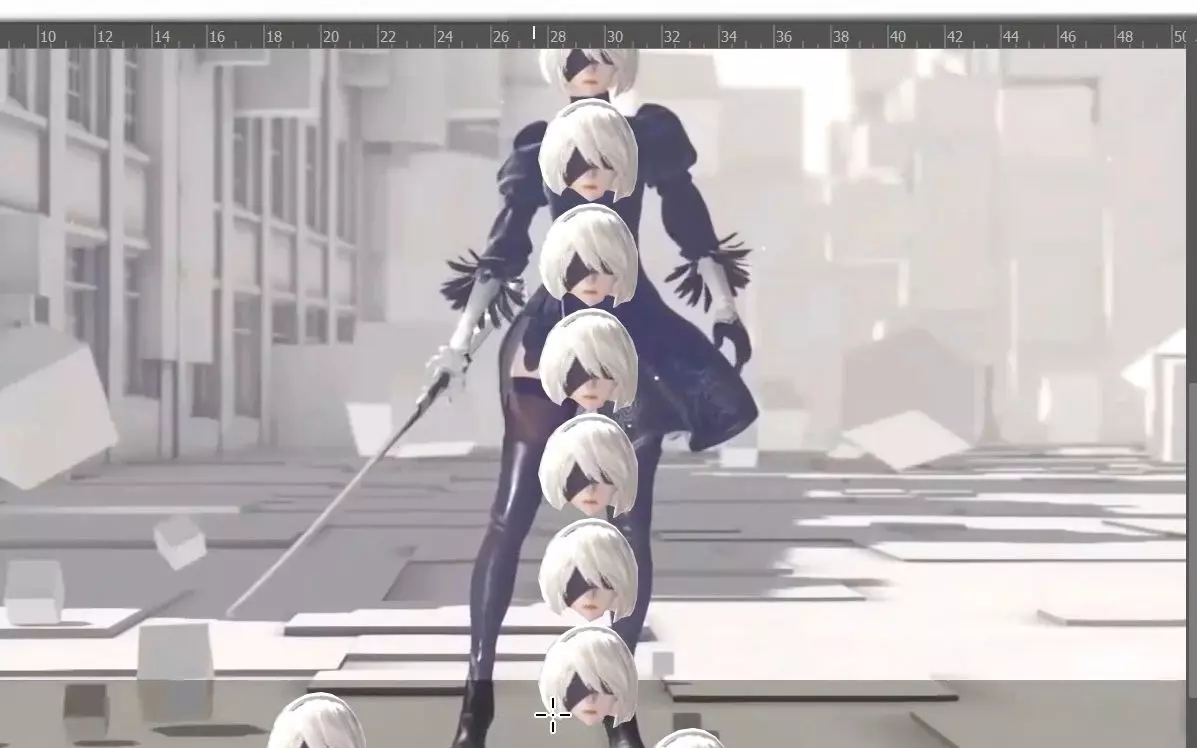Click ruler mark "32"
Screen dimensions: 1197x748
point(671,37)
